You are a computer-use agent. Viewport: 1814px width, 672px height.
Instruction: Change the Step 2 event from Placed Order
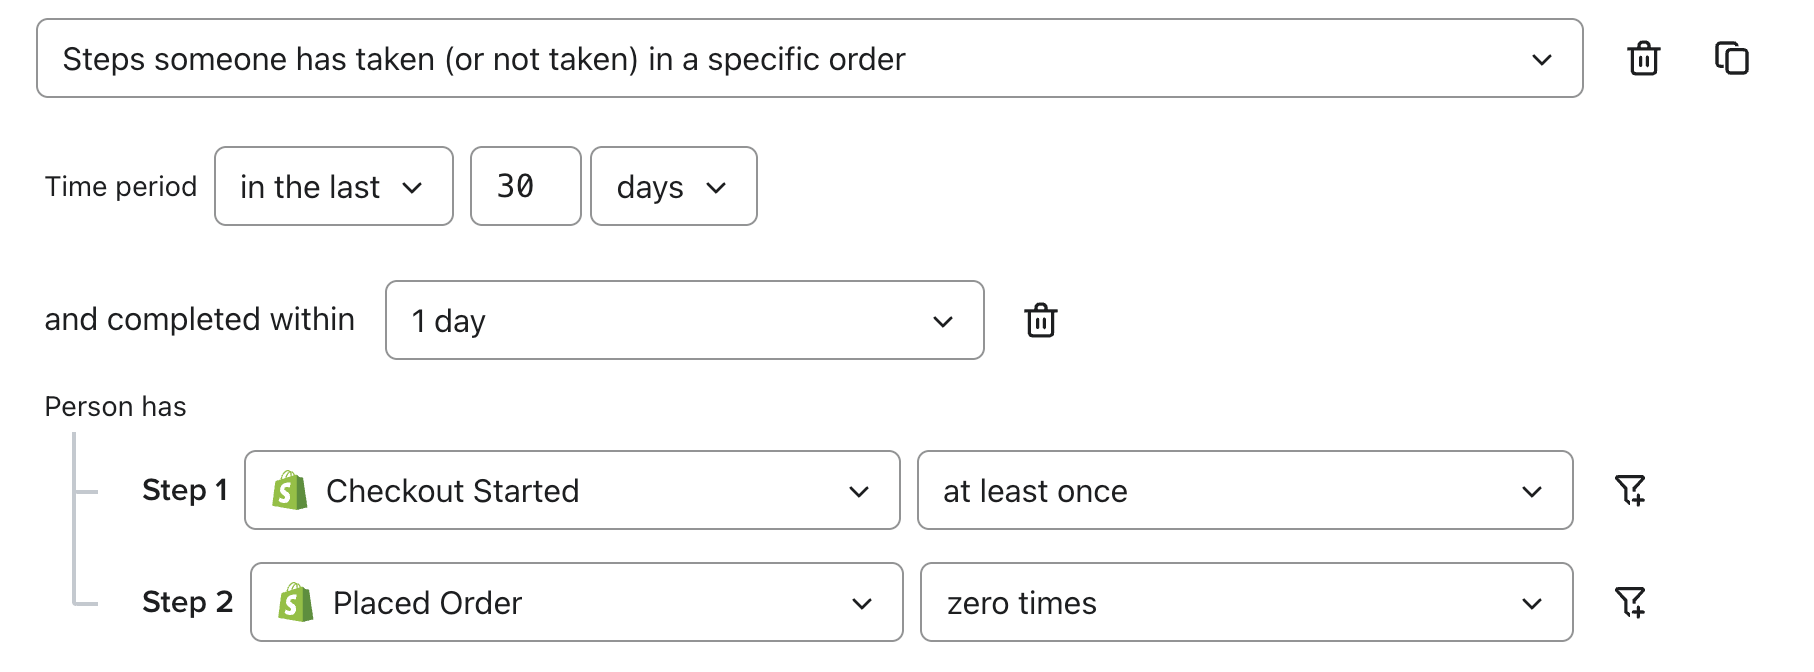pyautogui.click(x=575, y=602)
